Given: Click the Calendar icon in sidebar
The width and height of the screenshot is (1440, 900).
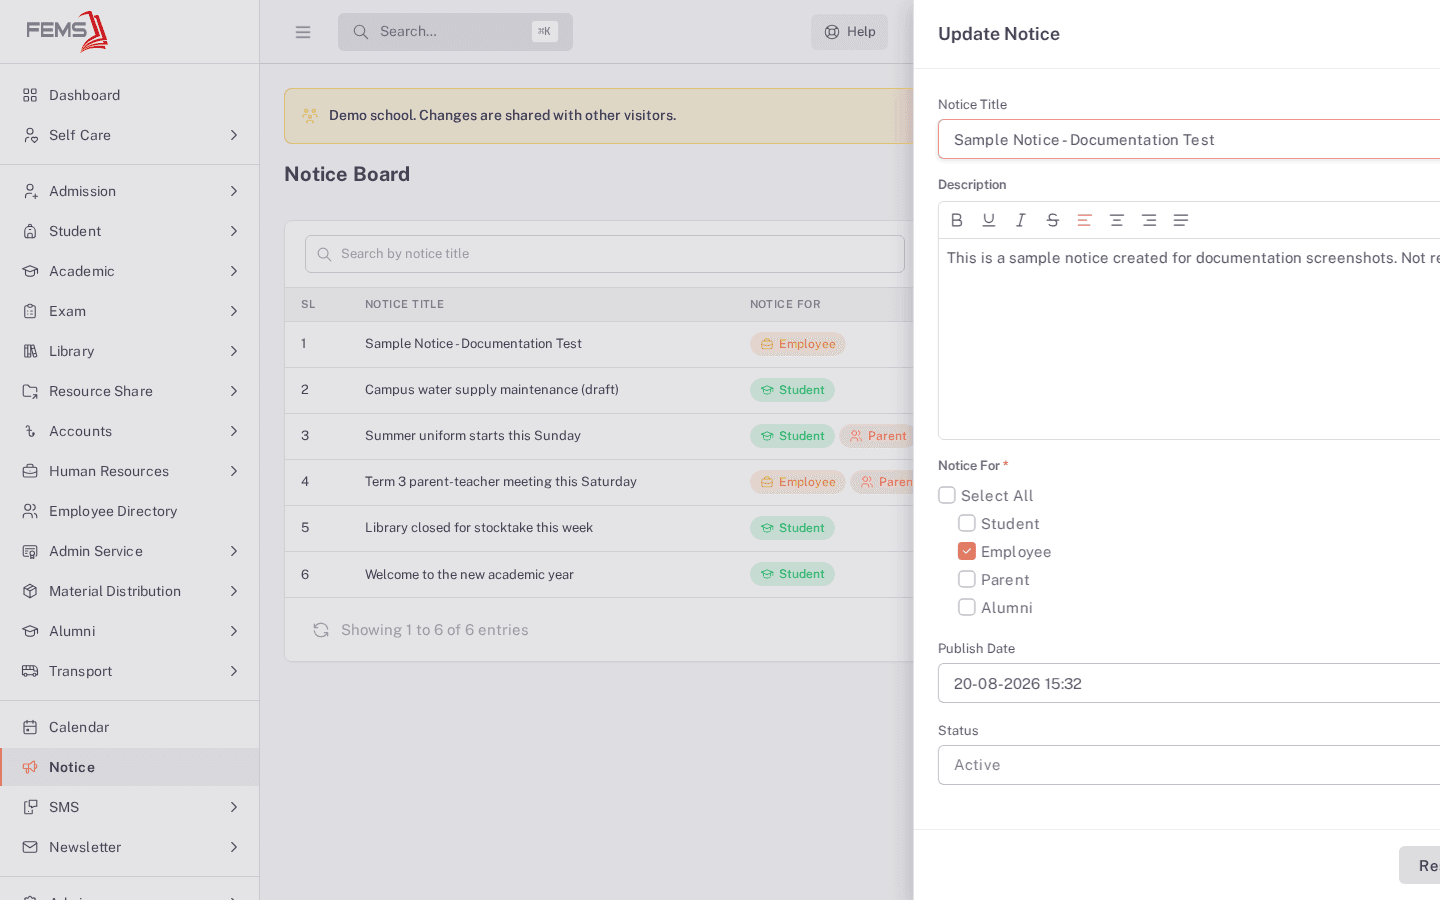Looking at the screenshot, I should click(30, 727).
